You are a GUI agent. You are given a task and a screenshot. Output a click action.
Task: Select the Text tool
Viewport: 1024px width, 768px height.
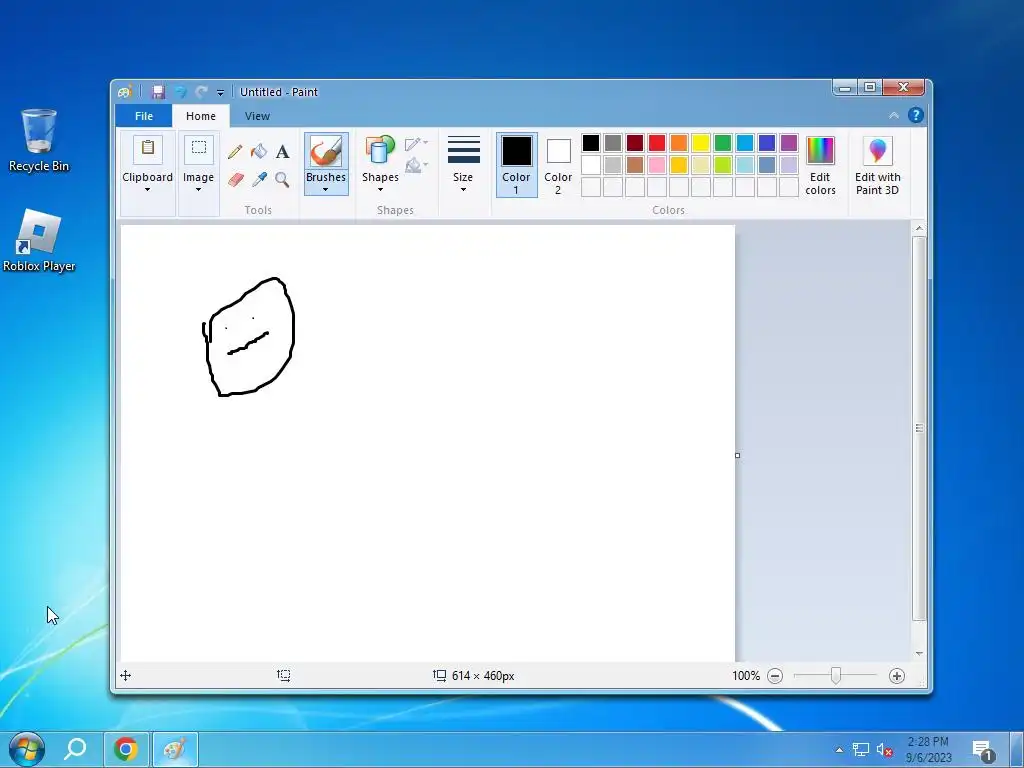pyautogui.click(x=282, y=152)
